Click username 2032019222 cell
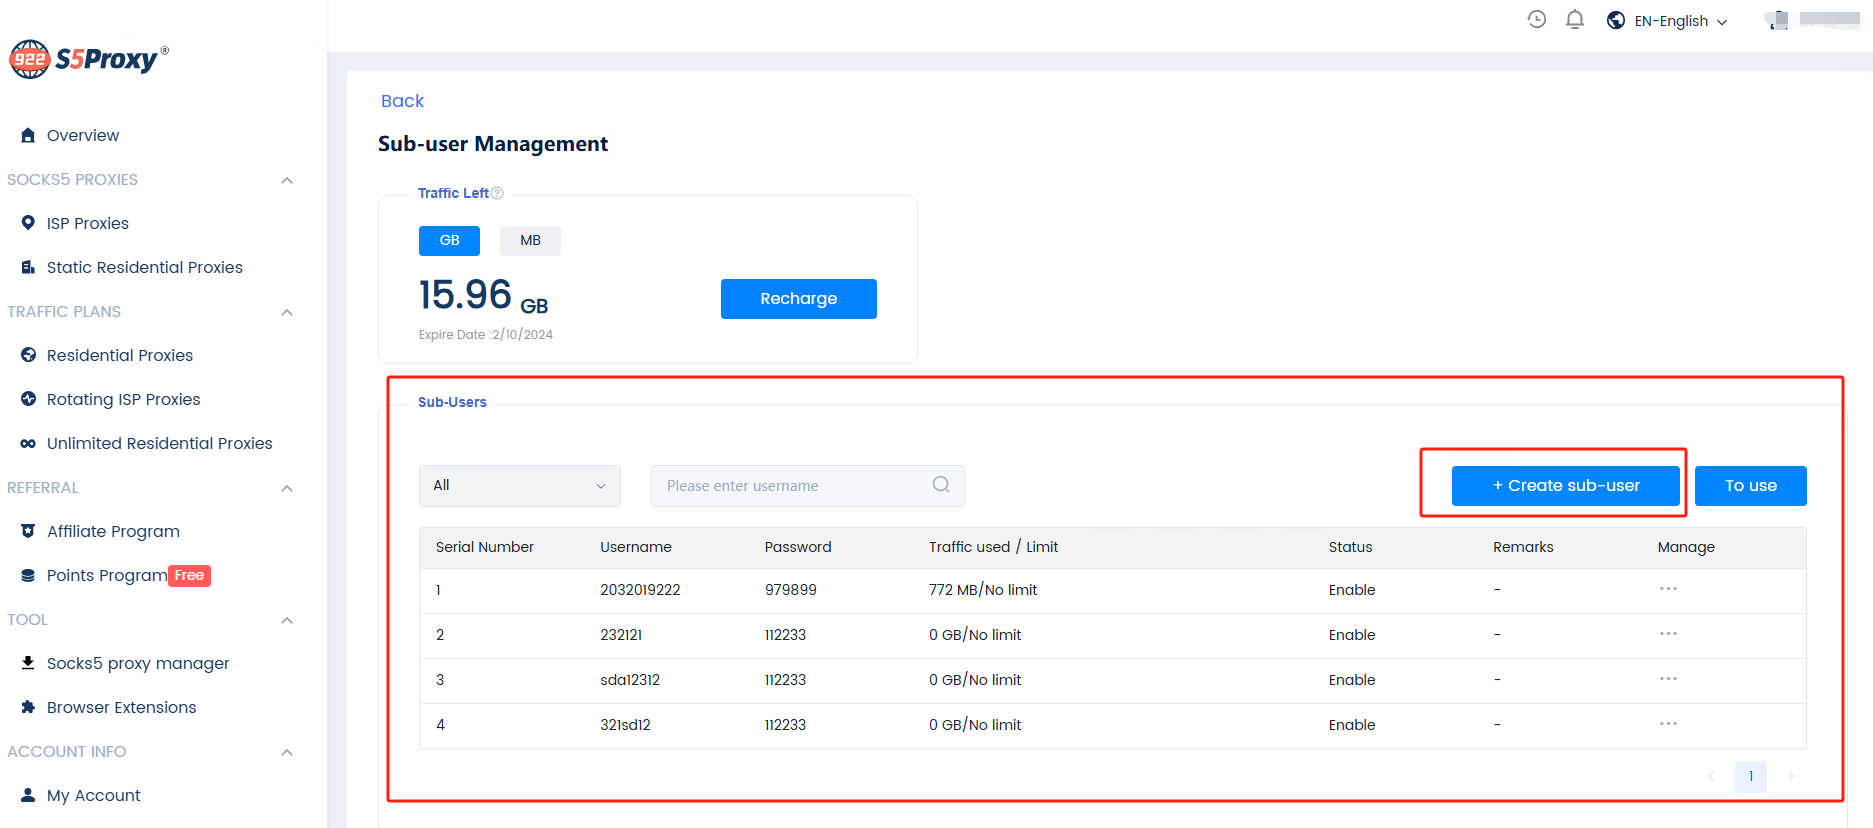 coord(640,590)
